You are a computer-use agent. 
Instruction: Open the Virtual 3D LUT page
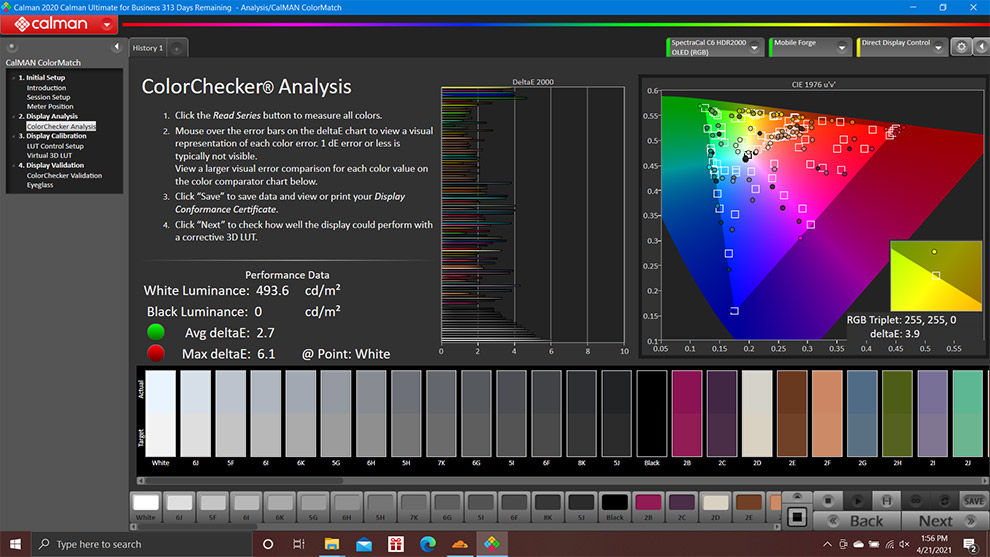[x=49, y=155]
